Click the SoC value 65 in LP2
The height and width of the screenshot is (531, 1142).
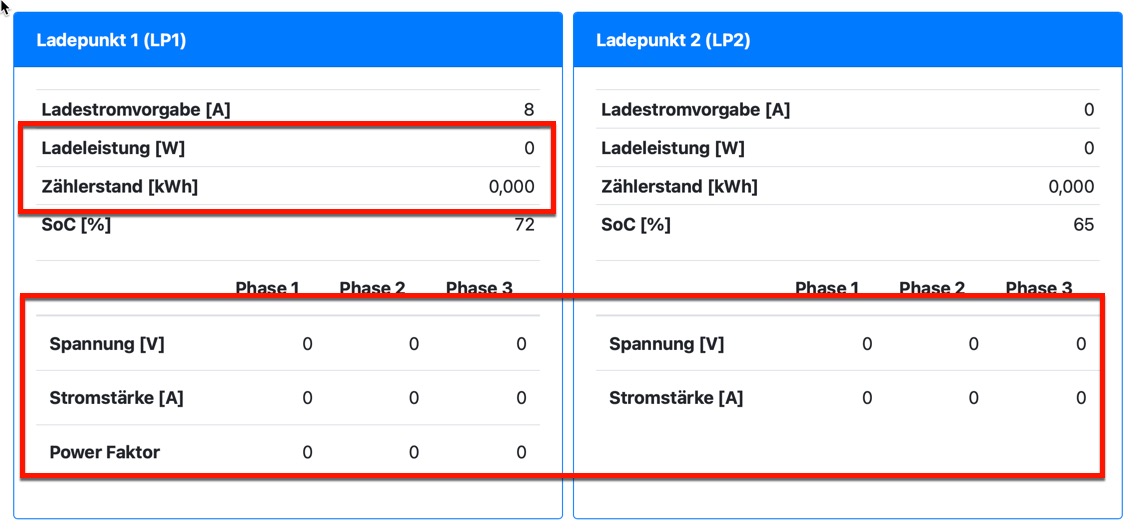[1084, 224]
